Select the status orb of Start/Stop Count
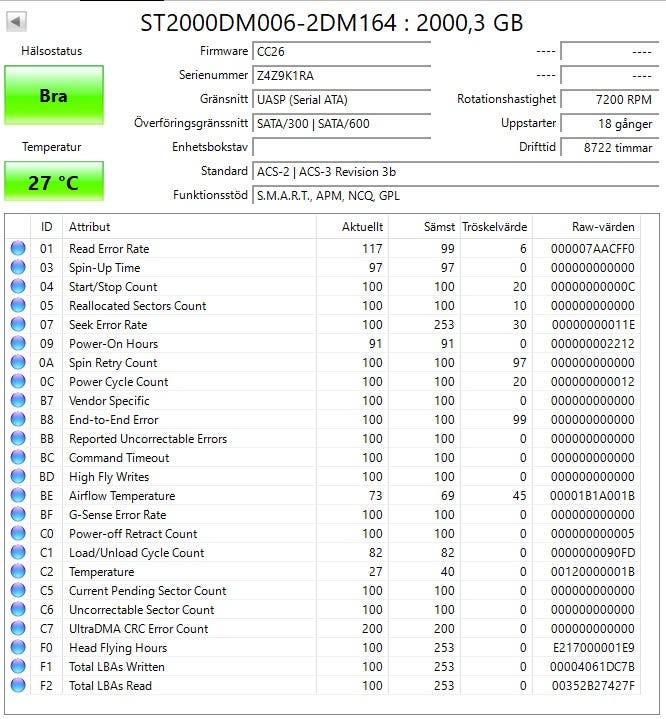This screenshot has width=666, height=719. 18,286
